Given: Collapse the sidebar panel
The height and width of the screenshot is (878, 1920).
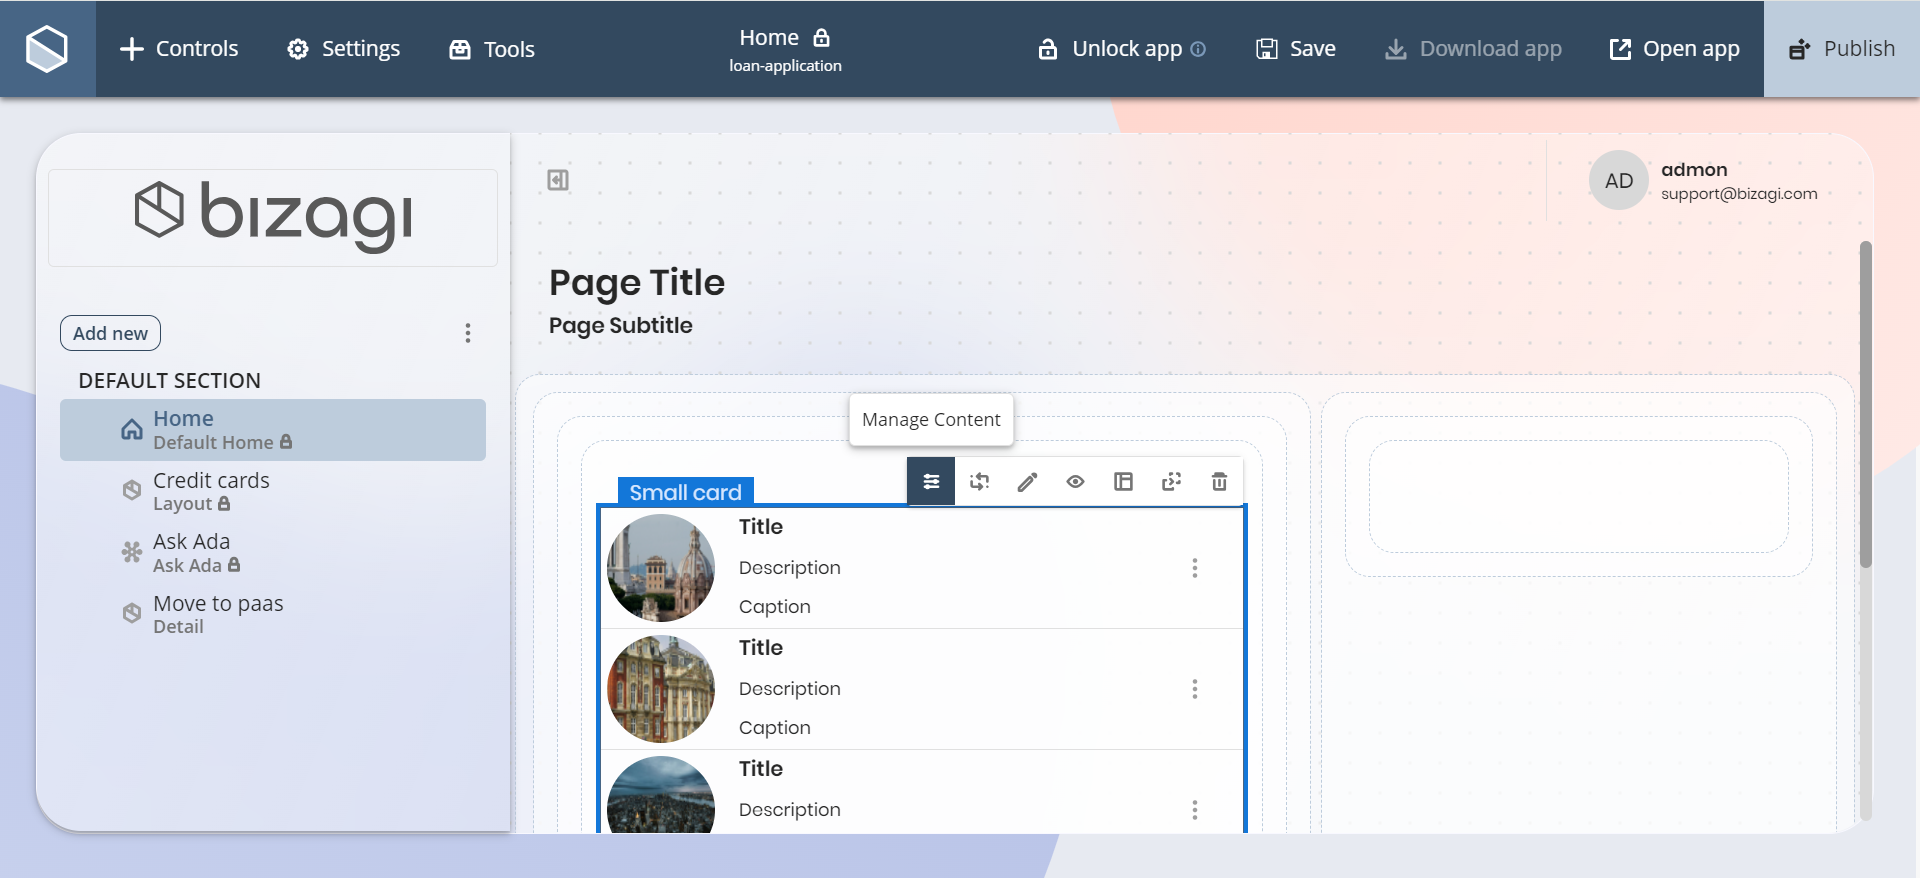Looking at the screenshot, I should tap(558, 180).
